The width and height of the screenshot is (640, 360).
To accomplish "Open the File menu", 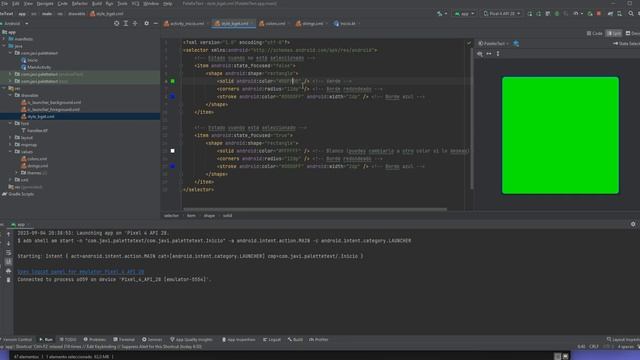I will pyautogui.click(x=4, y=3).
